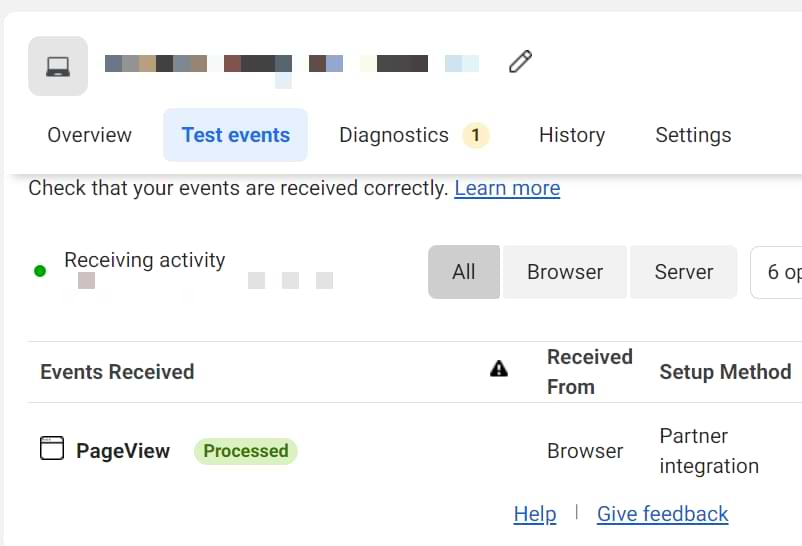Click the warning triangle column icon
Screen dimensions: 802x546
coord(499,370)
